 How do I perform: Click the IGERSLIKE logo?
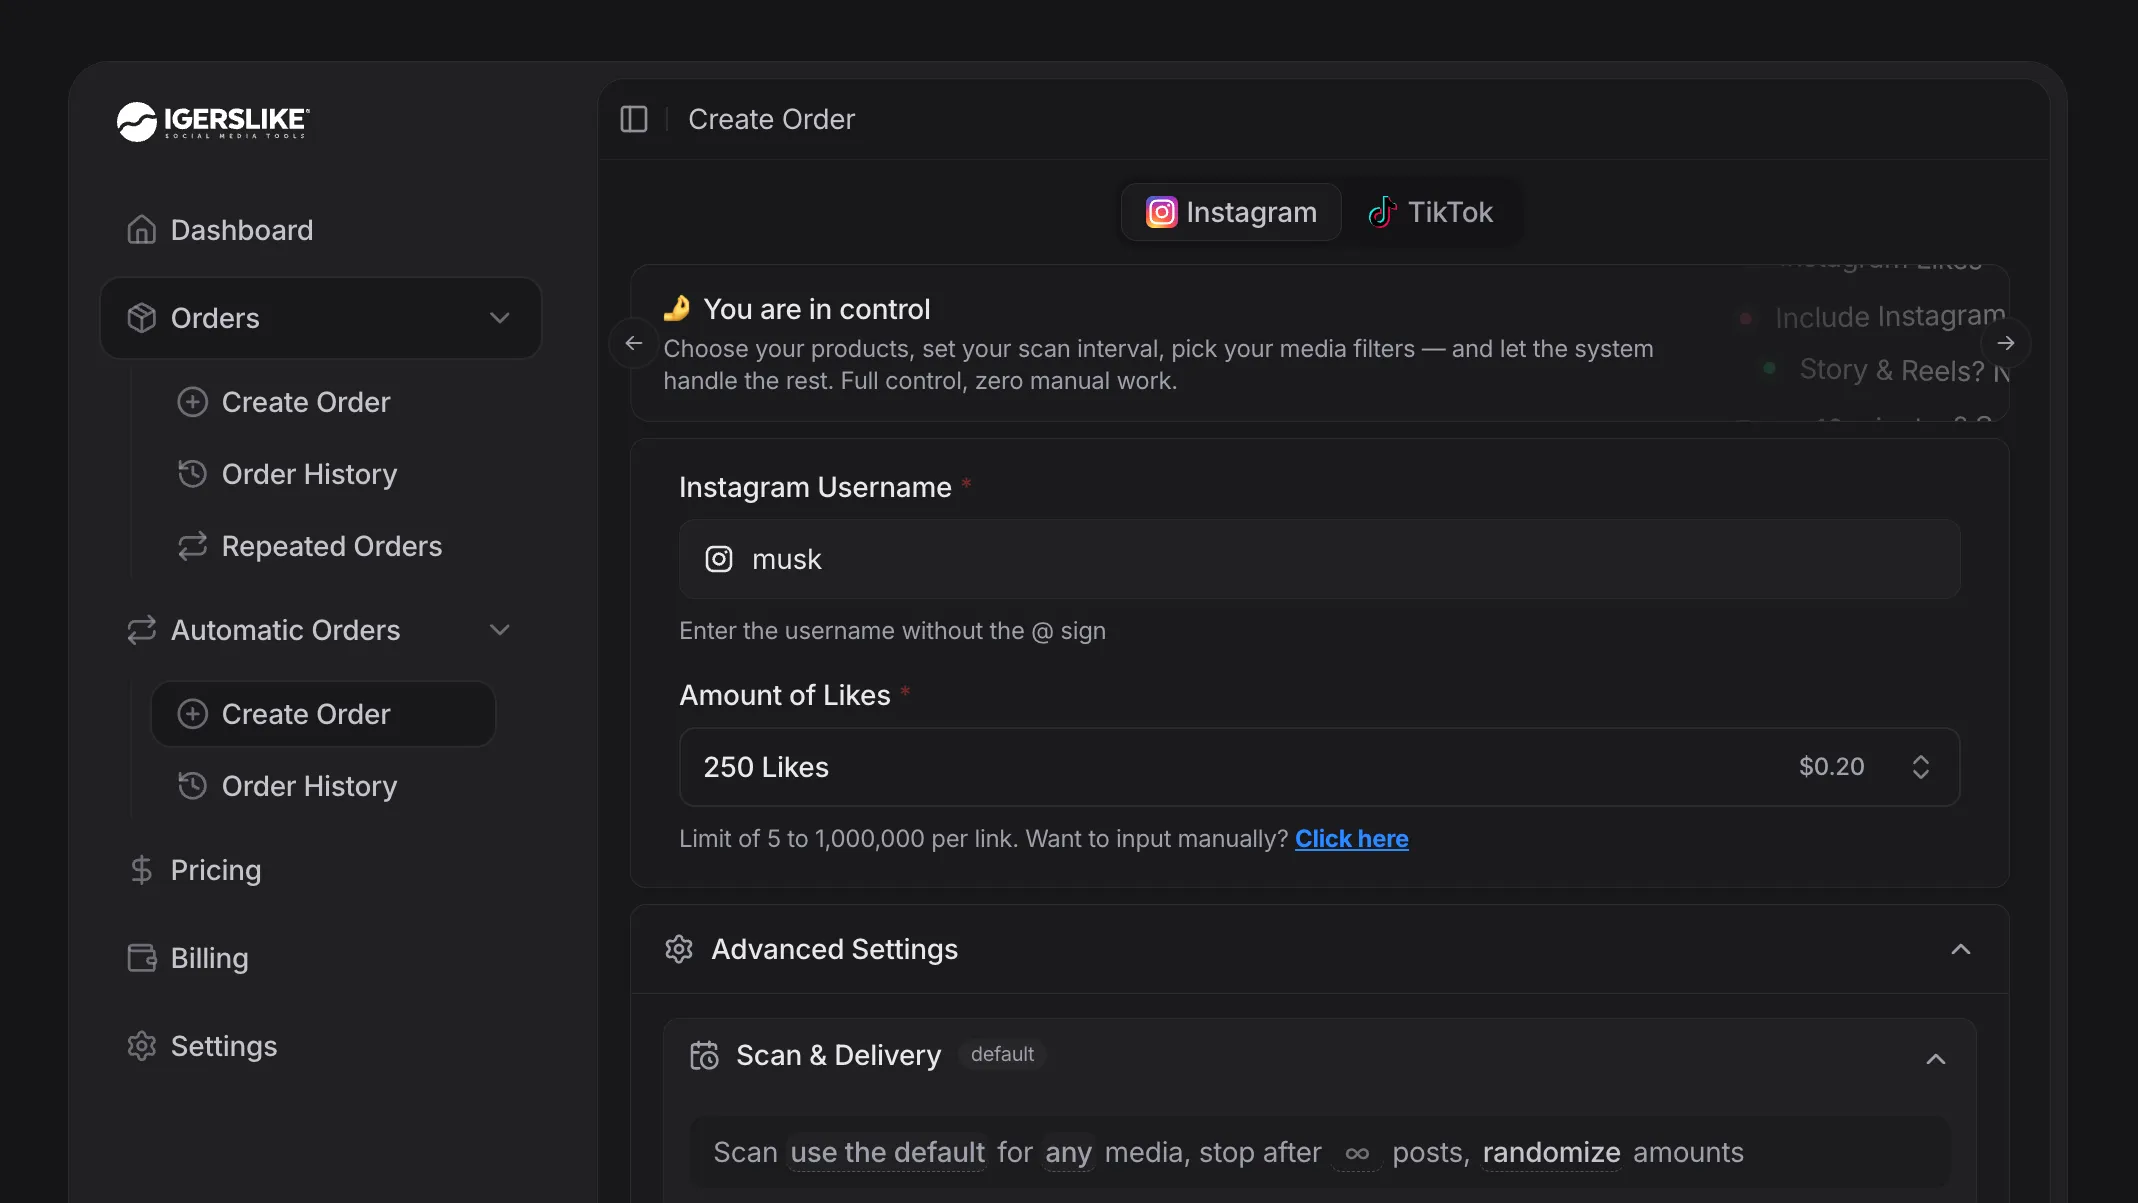pos(213,121)
